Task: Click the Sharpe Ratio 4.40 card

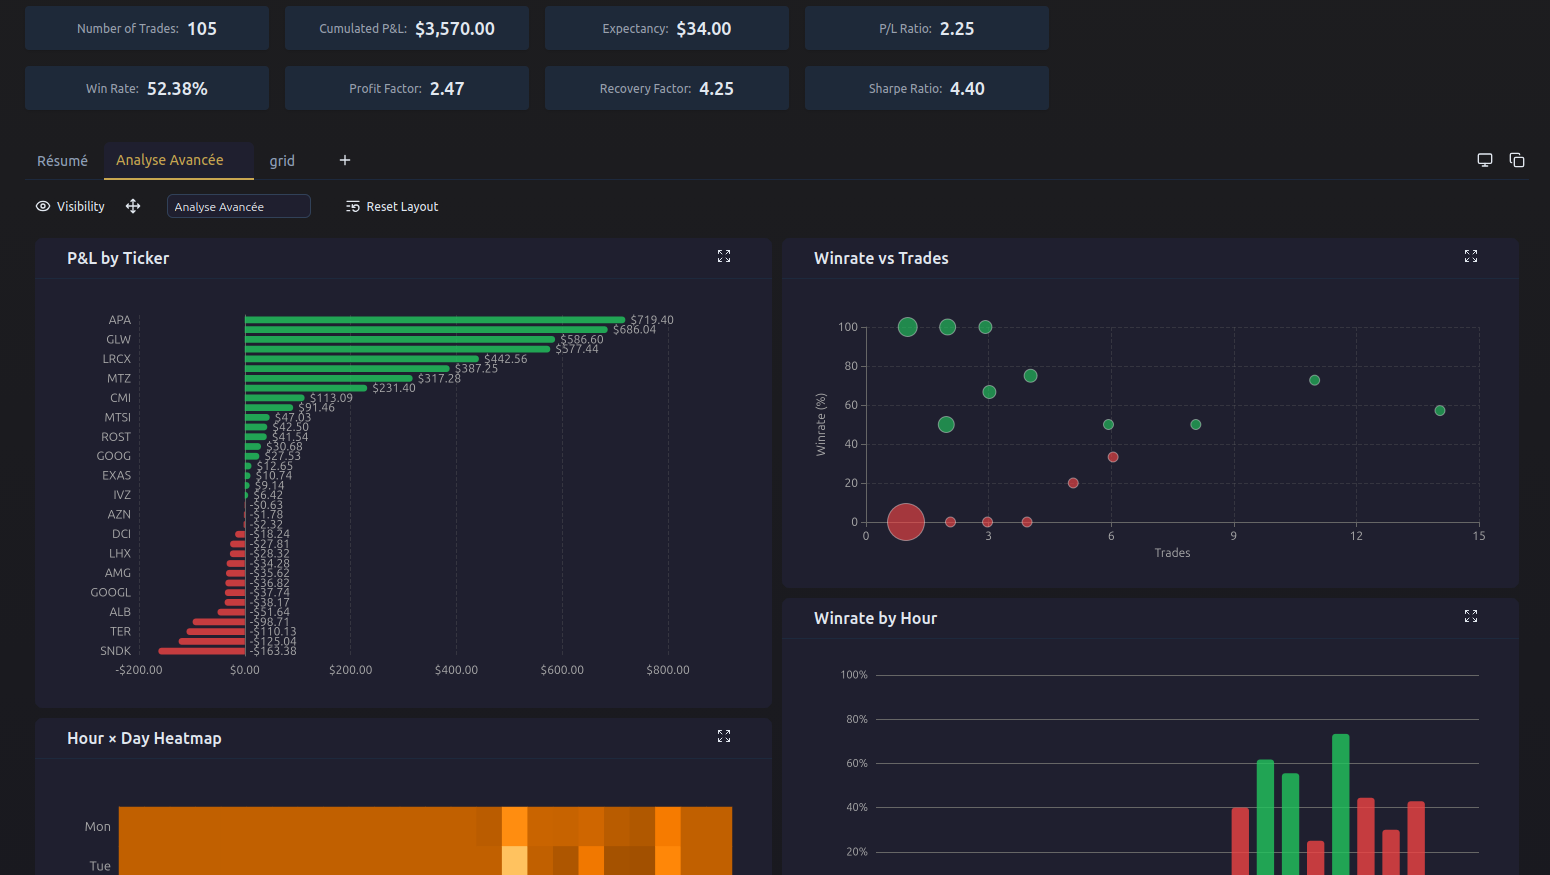Action: click(927, 88)
